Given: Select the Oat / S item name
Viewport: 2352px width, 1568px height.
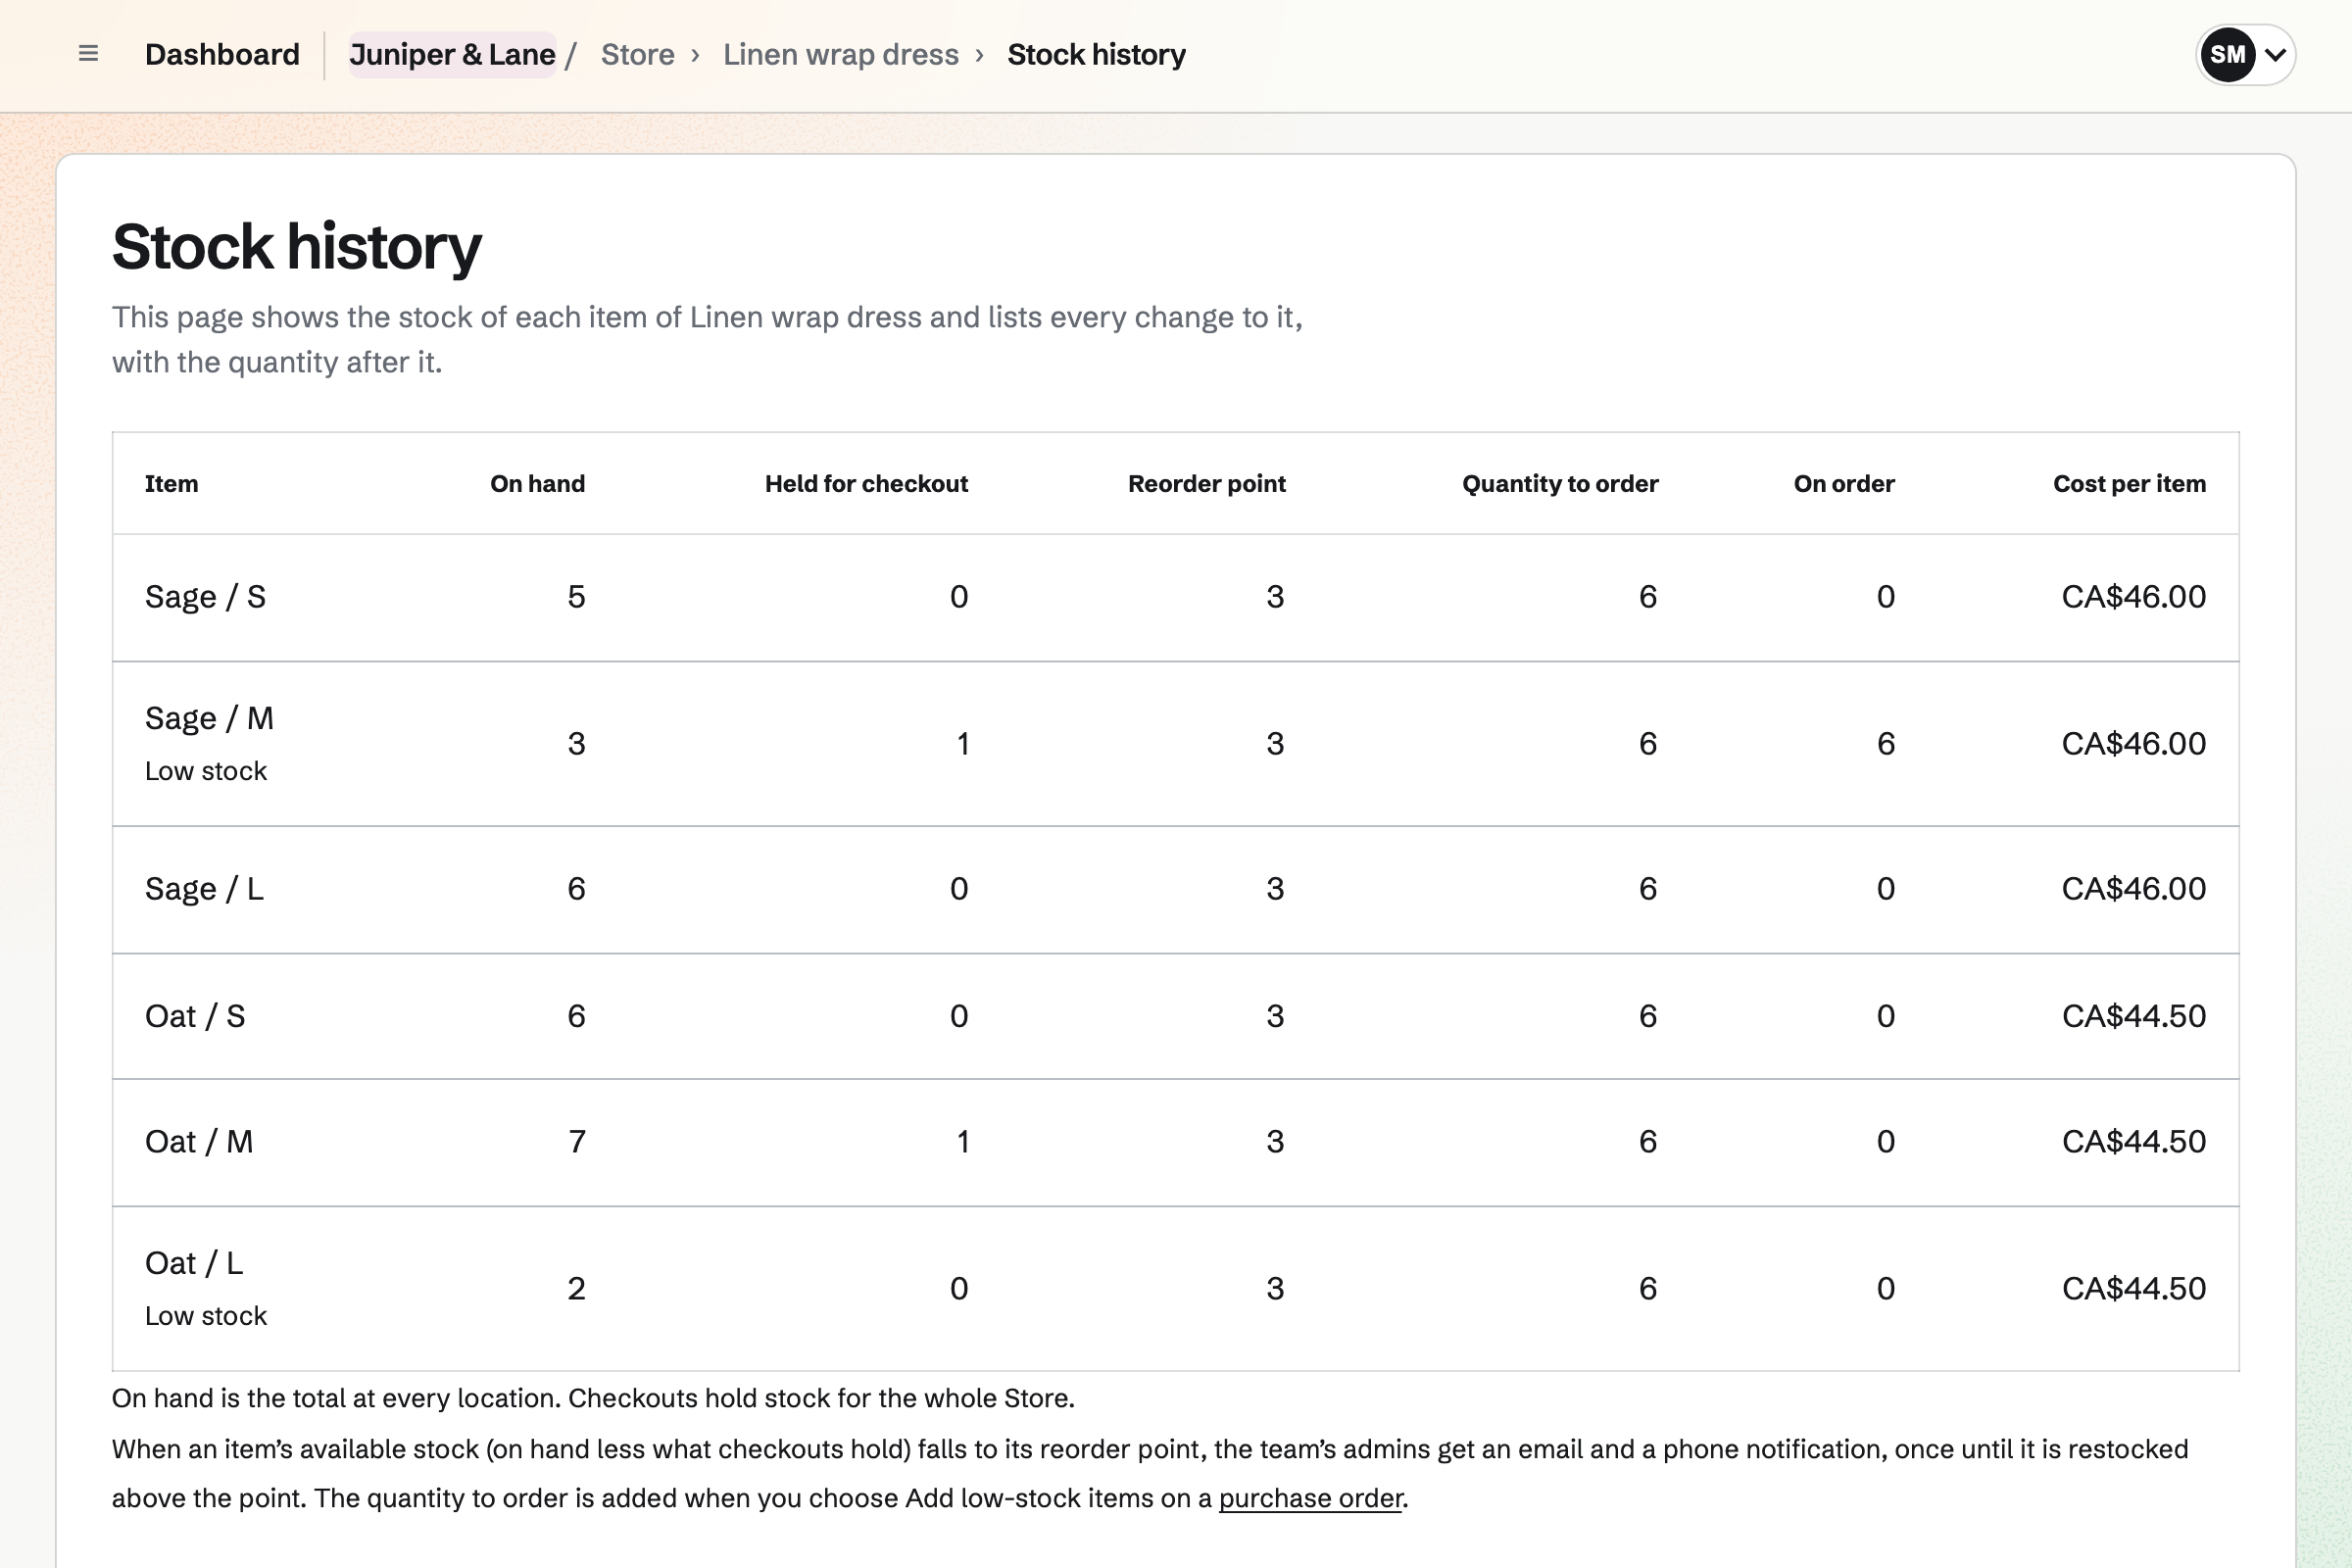Looking at the screenshot, I should pyautogui.click(x=195, y=1016).
